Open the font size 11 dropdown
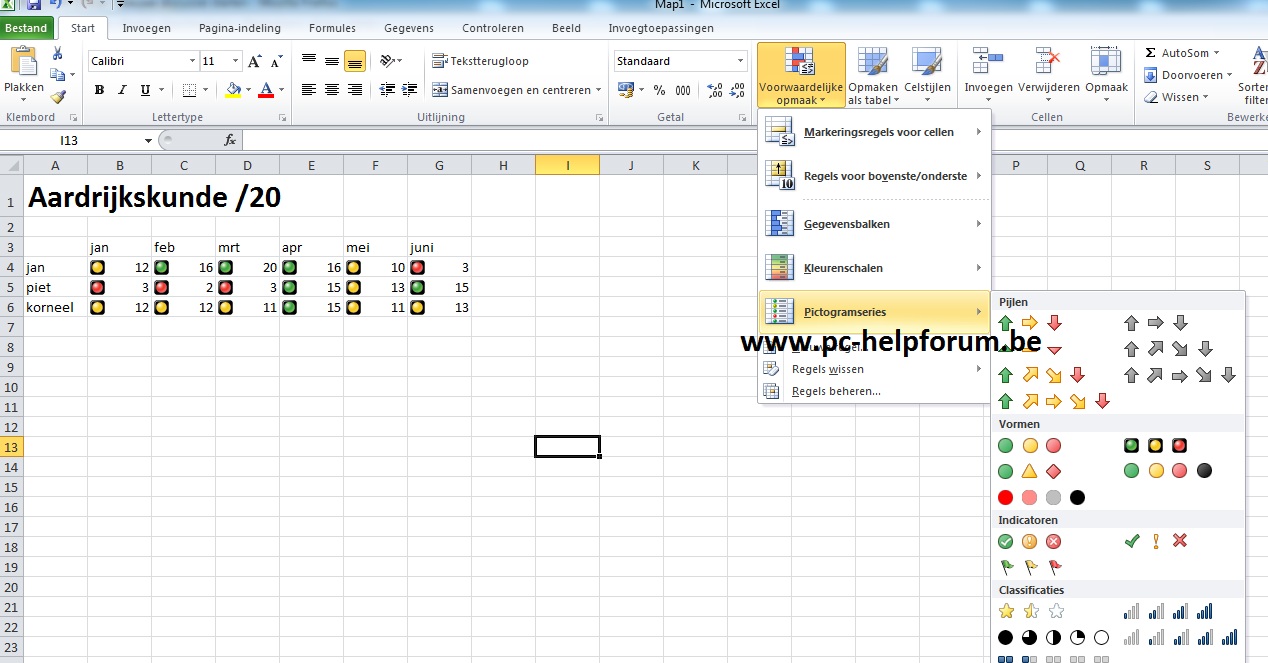The image size is (1268, 663). [235, 61]
